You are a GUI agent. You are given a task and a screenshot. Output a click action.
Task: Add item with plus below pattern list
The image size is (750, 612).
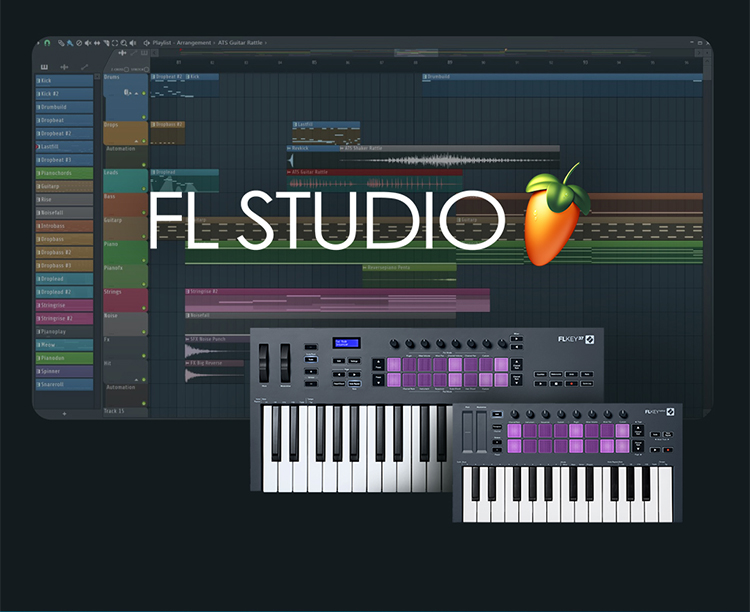click(64, 414)
